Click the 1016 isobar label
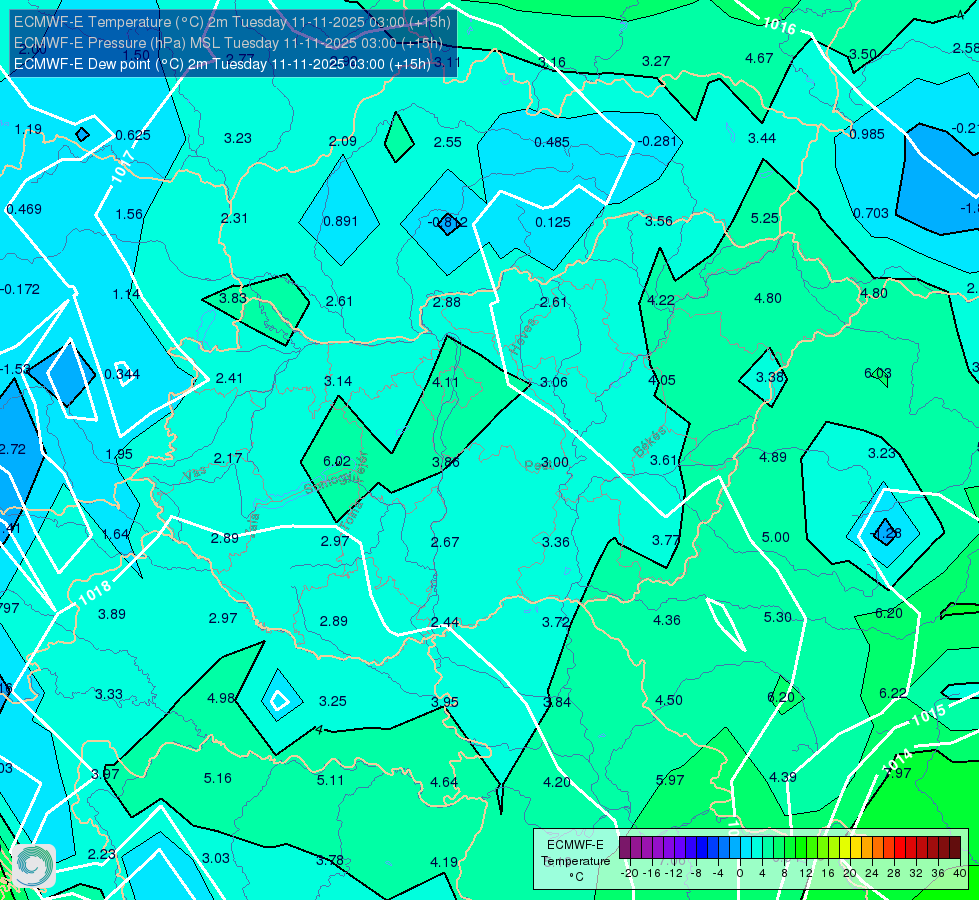Image resolution: width=979 pixels, height=900 pixels. tap(779, 26)
